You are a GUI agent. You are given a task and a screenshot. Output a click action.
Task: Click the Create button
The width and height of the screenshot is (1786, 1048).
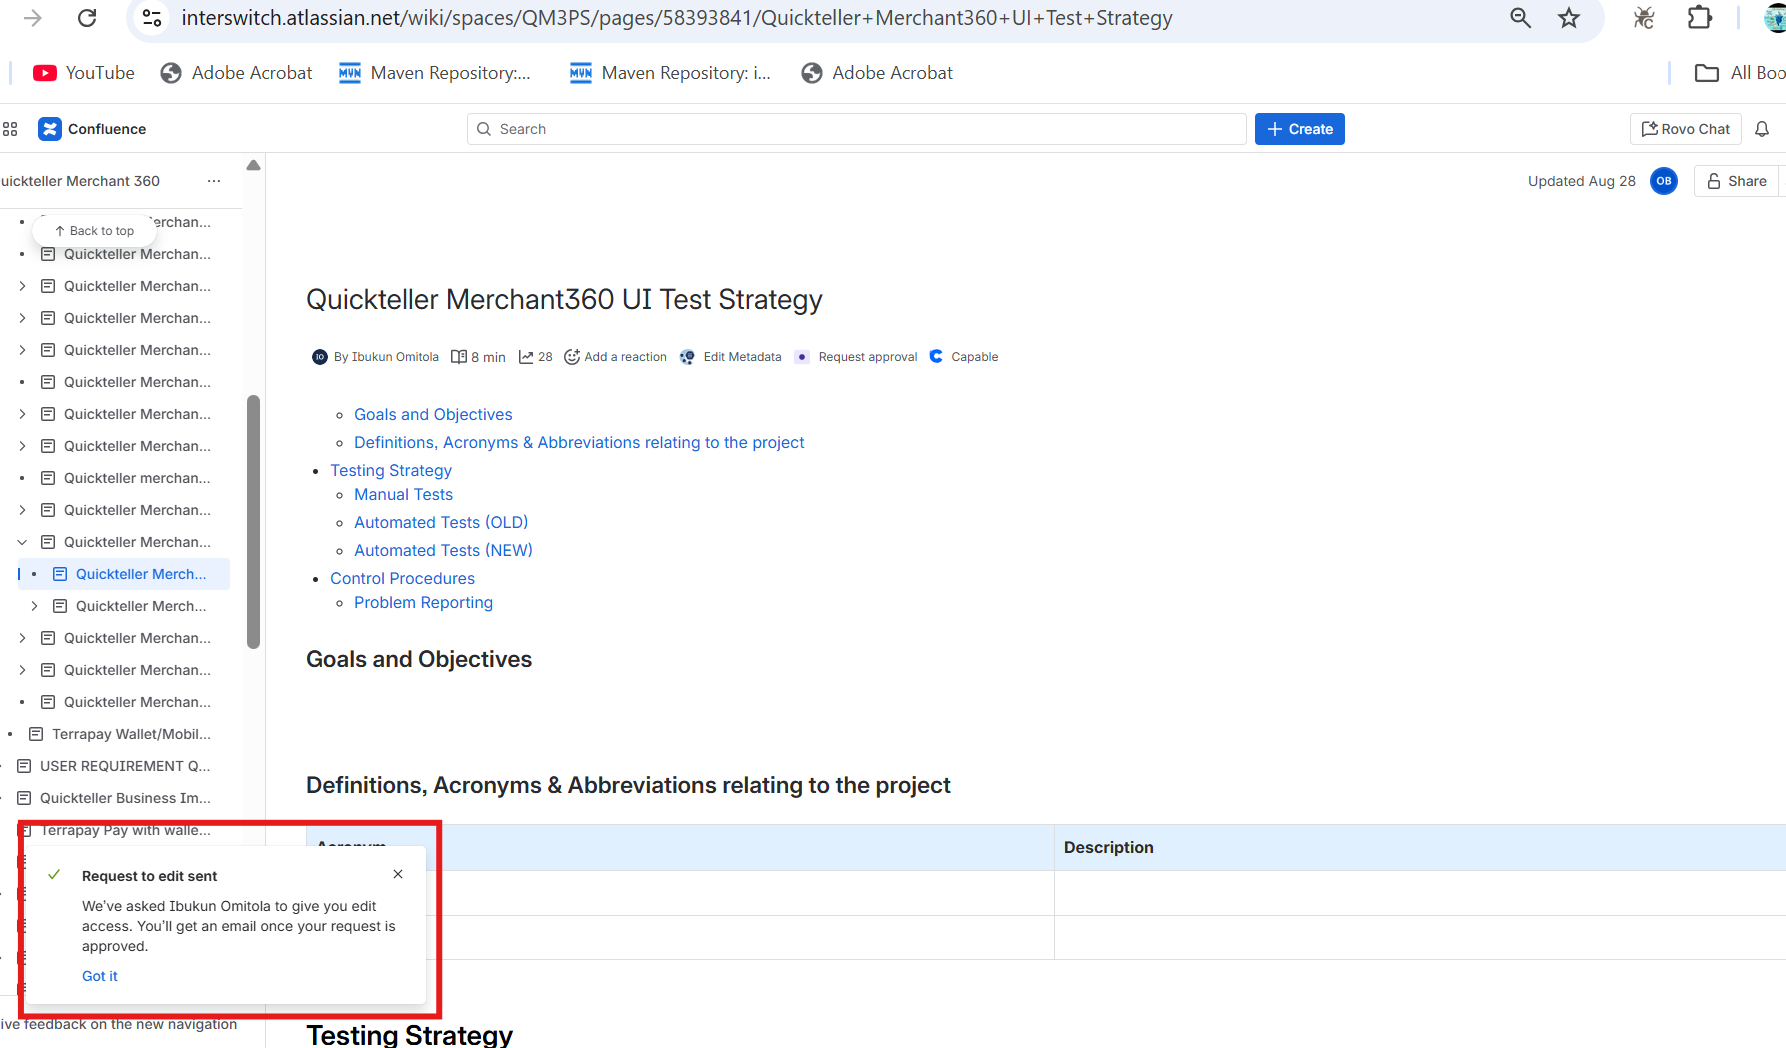tap(1299, 129)
